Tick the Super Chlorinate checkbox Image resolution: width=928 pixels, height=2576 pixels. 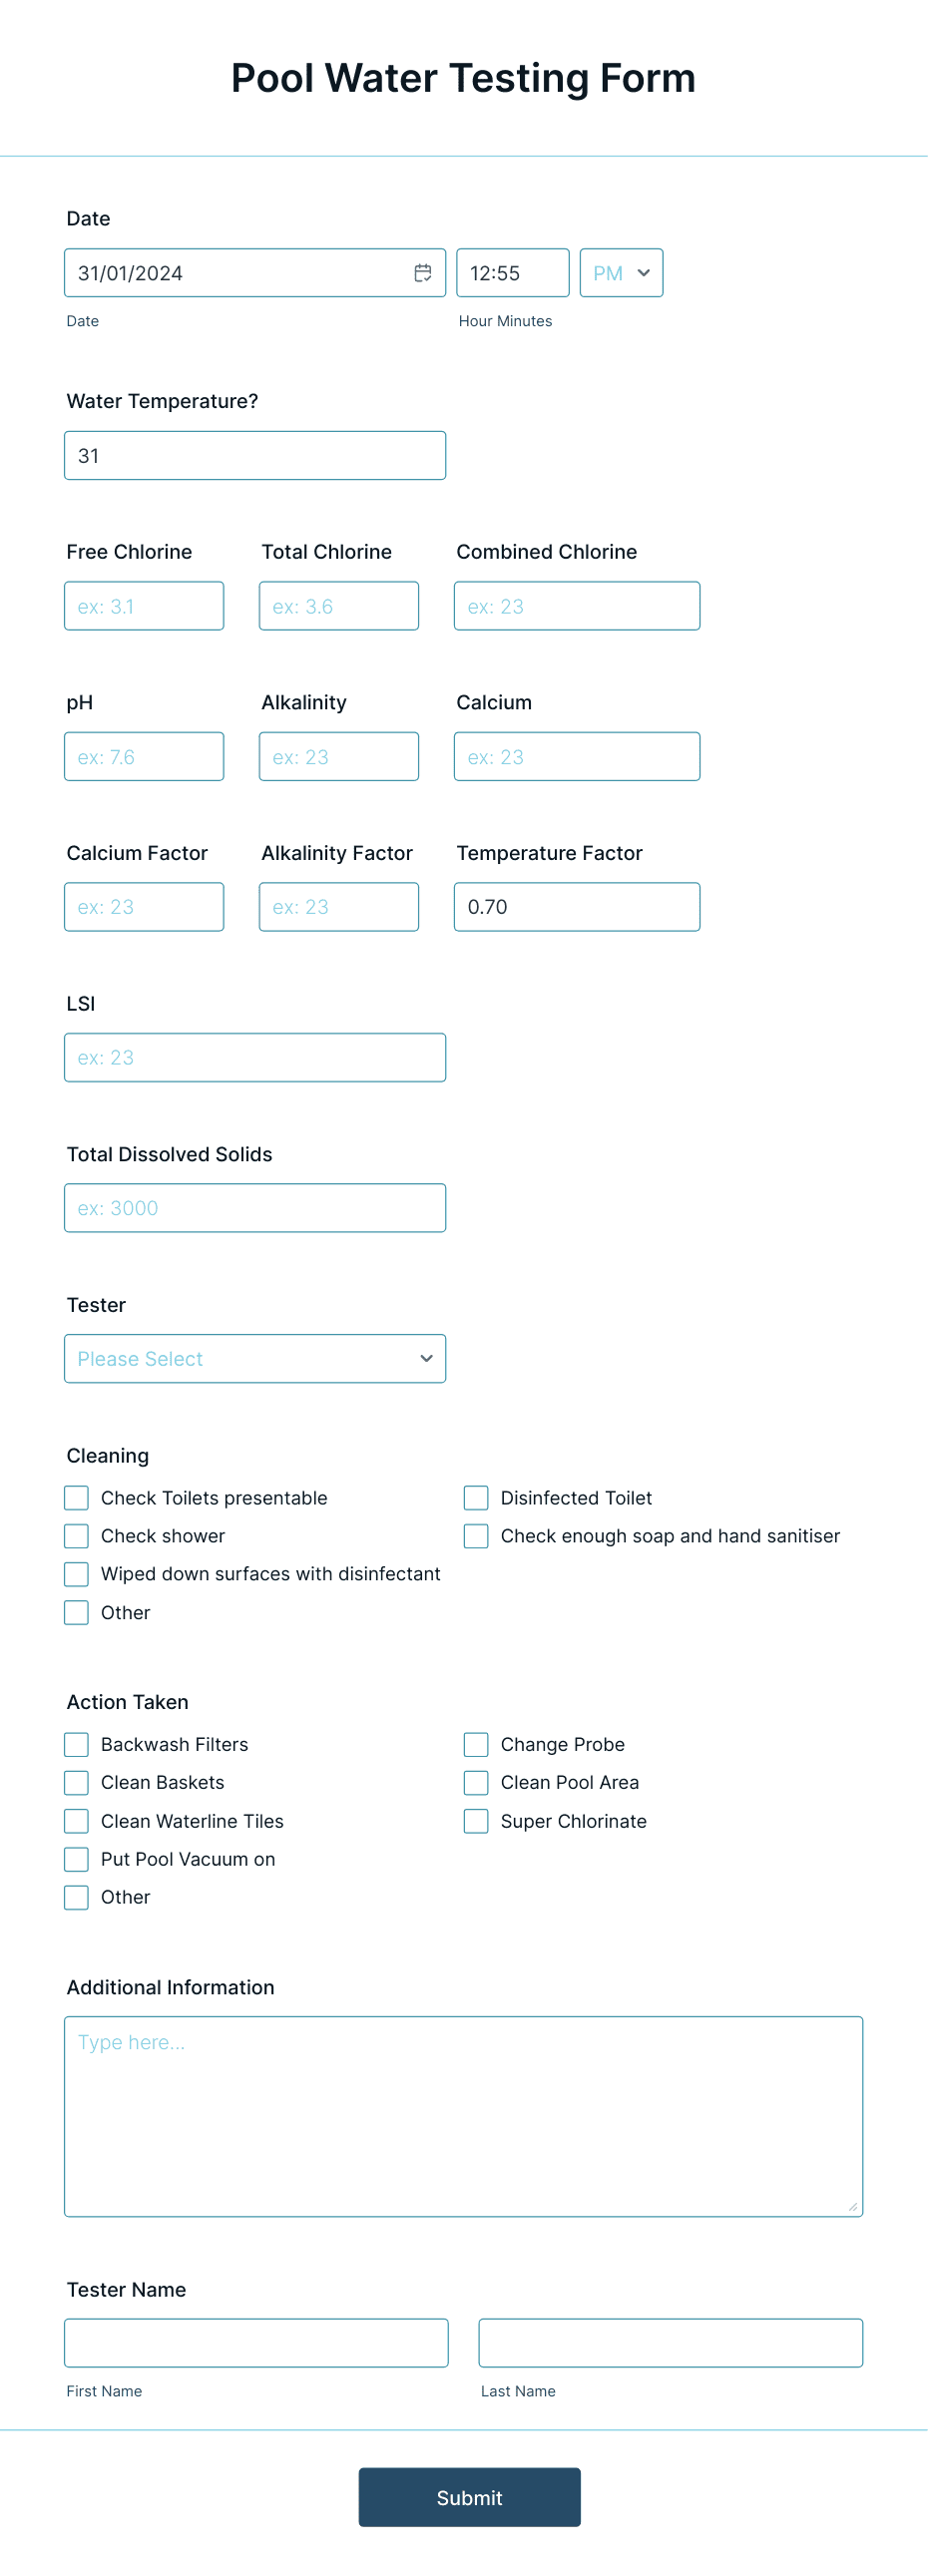point(475,1821)
